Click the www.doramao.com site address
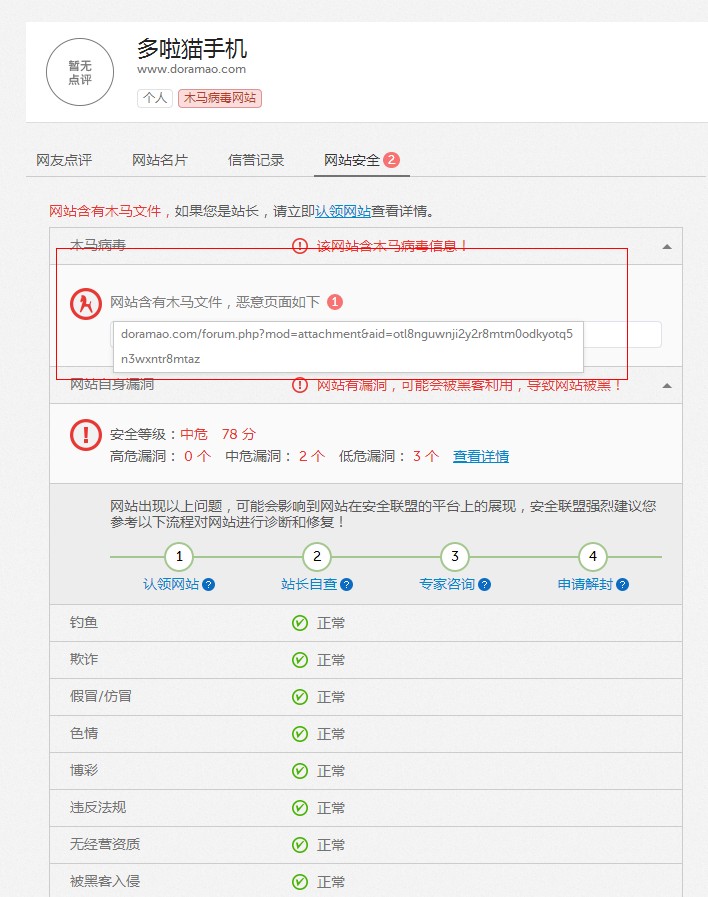 (x=192, y=69)
